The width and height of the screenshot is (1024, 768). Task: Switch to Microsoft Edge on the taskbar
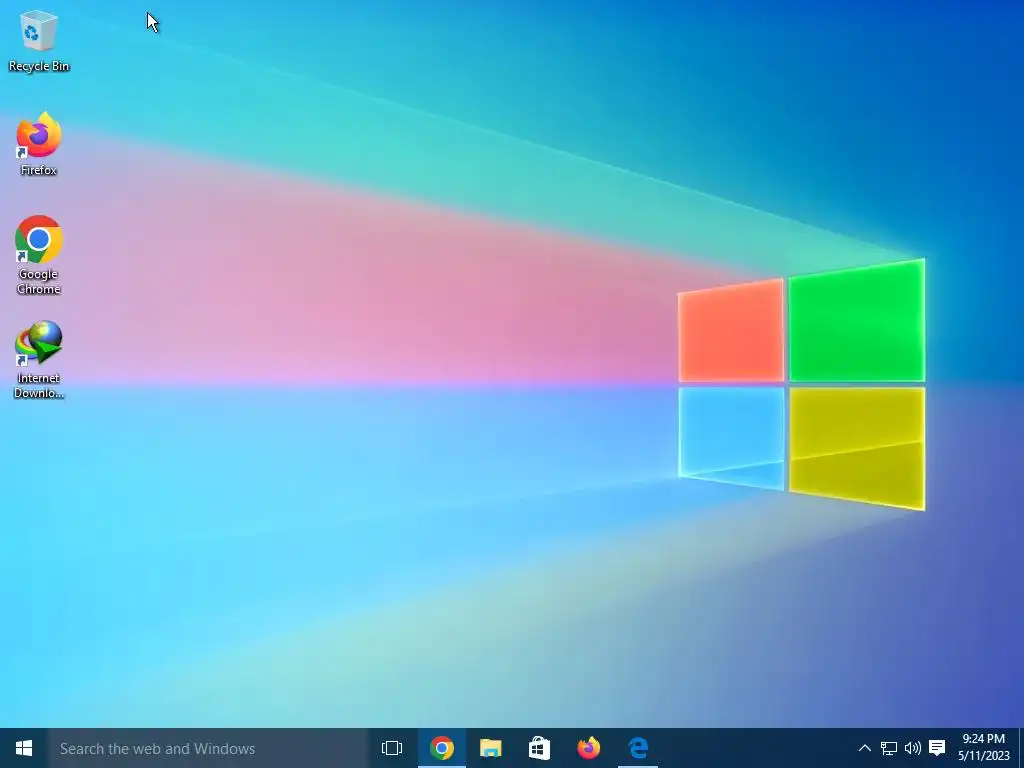pyautogui.click(x=637, y=748)
